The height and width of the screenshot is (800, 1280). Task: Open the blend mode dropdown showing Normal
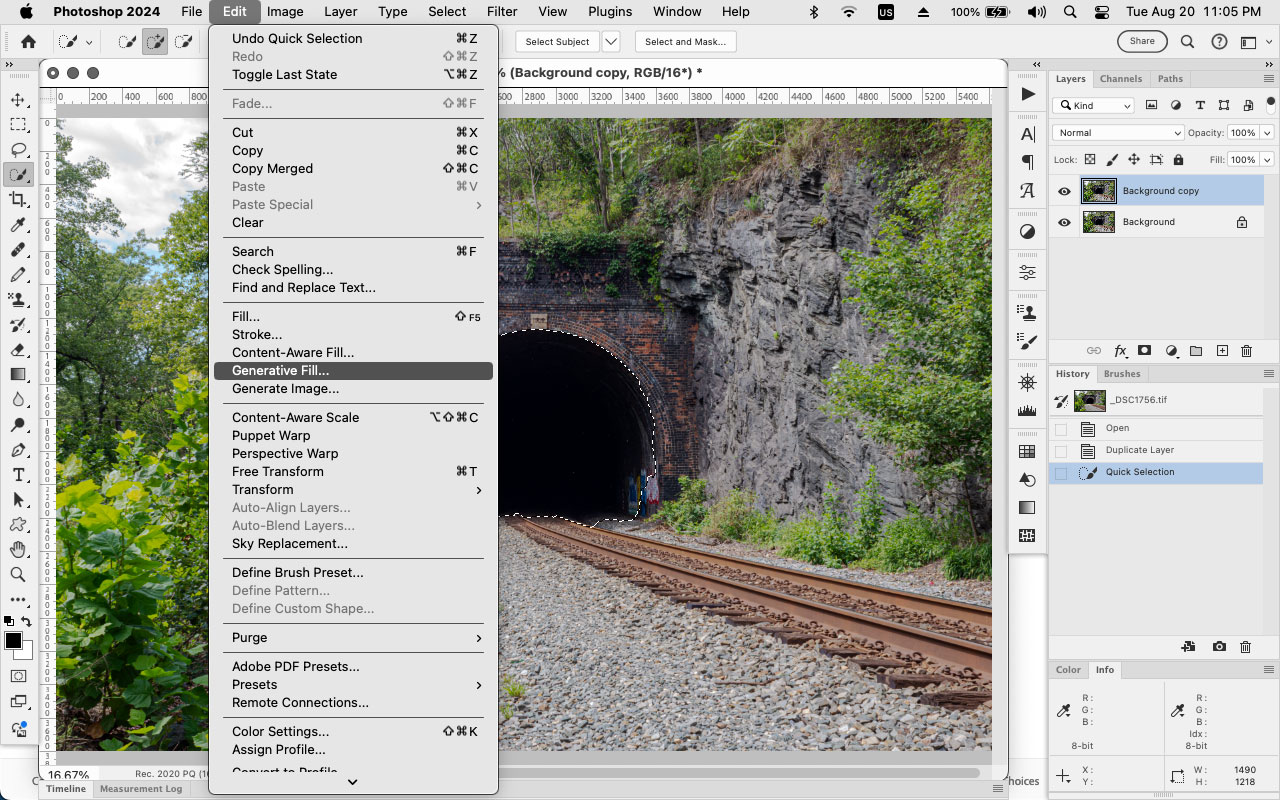1117,132
